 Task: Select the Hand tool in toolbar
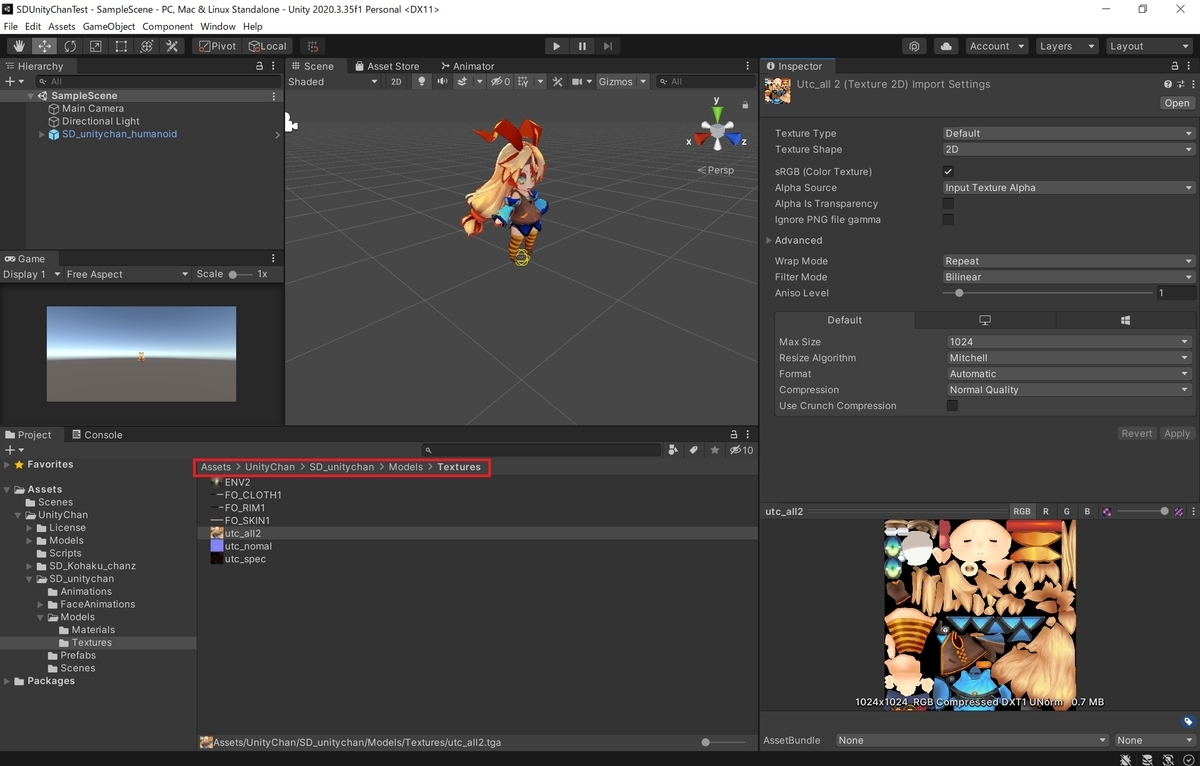(x=20, y=46)
